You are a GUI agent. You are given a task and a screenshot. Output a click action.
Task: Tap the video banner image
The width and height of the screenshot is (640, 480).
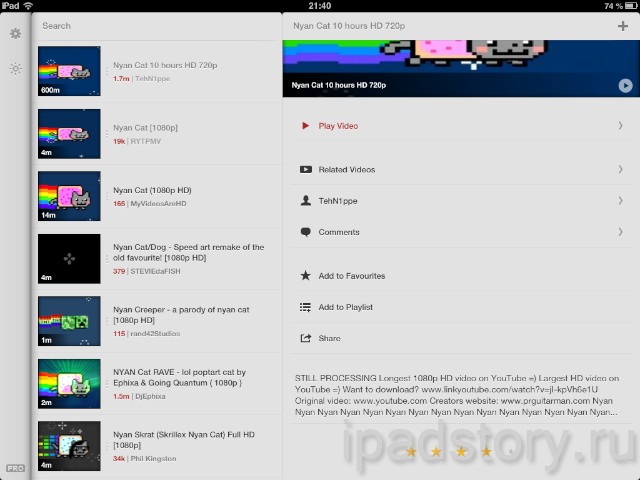(x=461, y=69)
